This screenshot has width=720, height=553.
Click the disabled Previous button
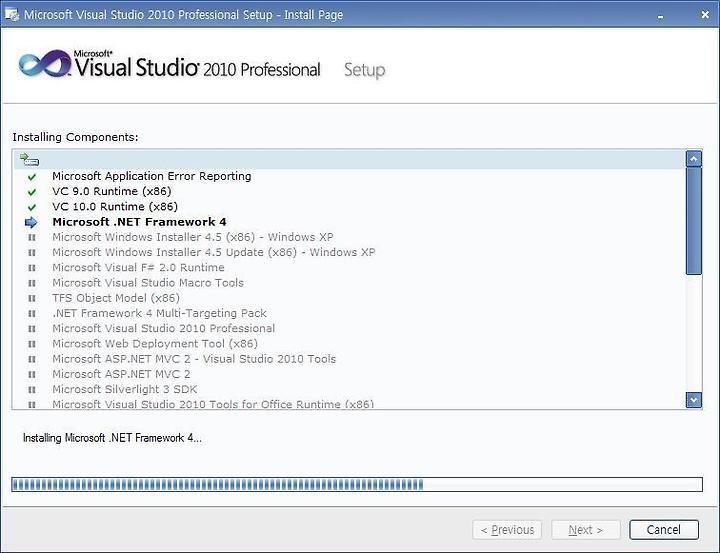(507, 530)
